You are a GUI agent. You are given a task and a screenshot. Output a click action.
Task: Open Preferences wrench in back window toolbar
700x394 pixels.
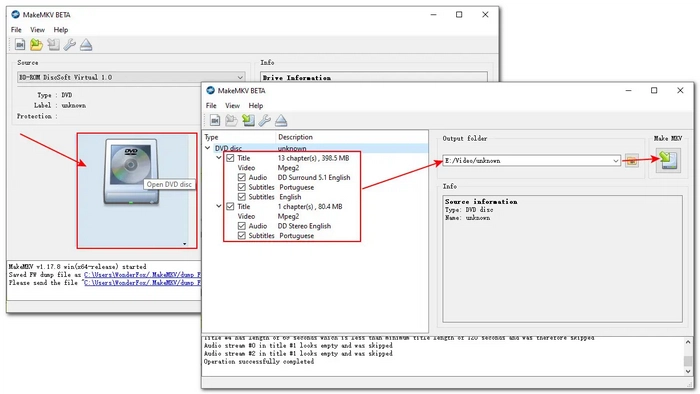(70, 45)
